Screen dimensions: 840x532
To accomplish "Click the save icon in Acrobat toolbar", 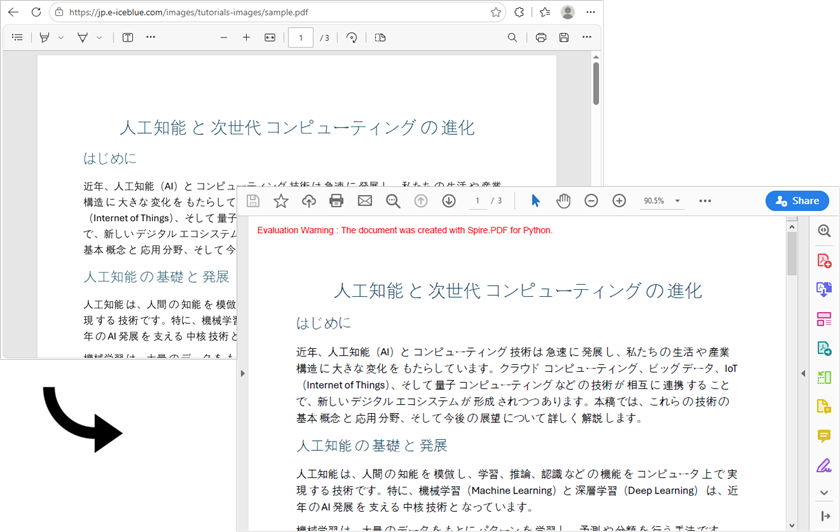I will point(253,201).
